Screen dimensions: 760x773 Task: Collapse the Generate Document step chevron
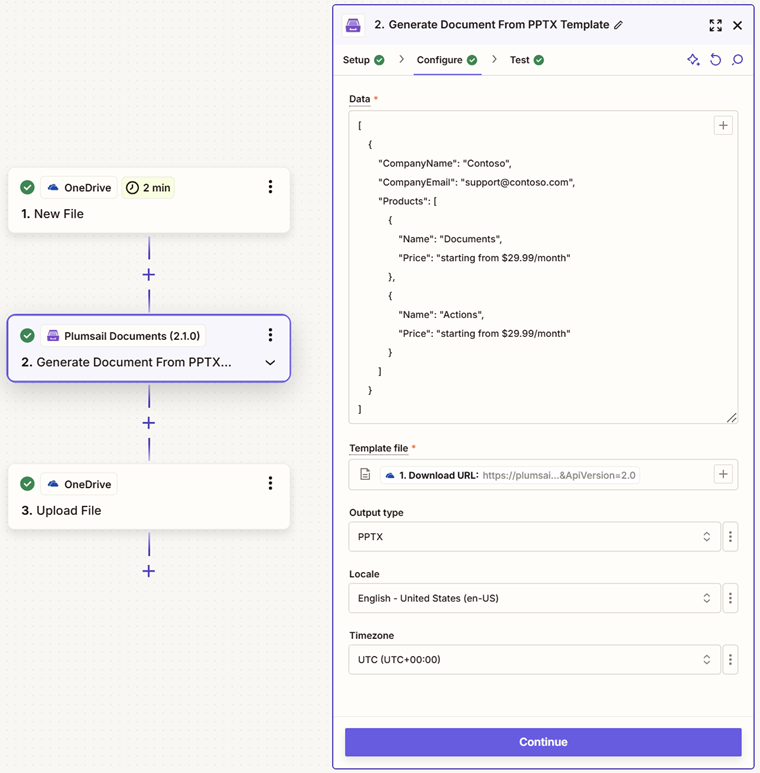pos(270,362)
